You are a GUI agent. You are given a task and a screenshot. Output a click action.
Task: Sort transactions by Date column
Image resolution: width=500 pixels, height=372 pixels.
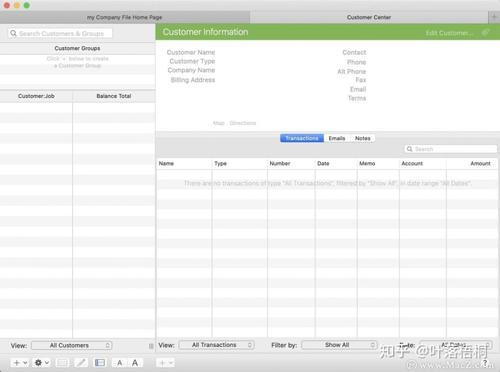tap(336, 163)
